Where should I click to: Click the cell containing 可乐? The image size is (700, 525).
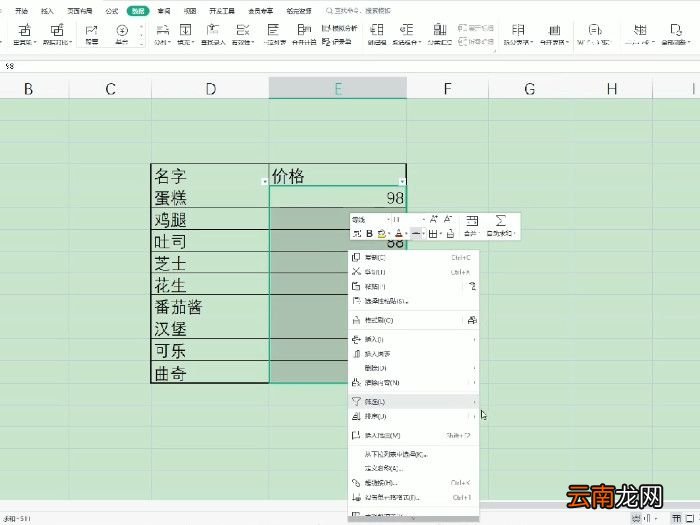[x=210, y=350]
